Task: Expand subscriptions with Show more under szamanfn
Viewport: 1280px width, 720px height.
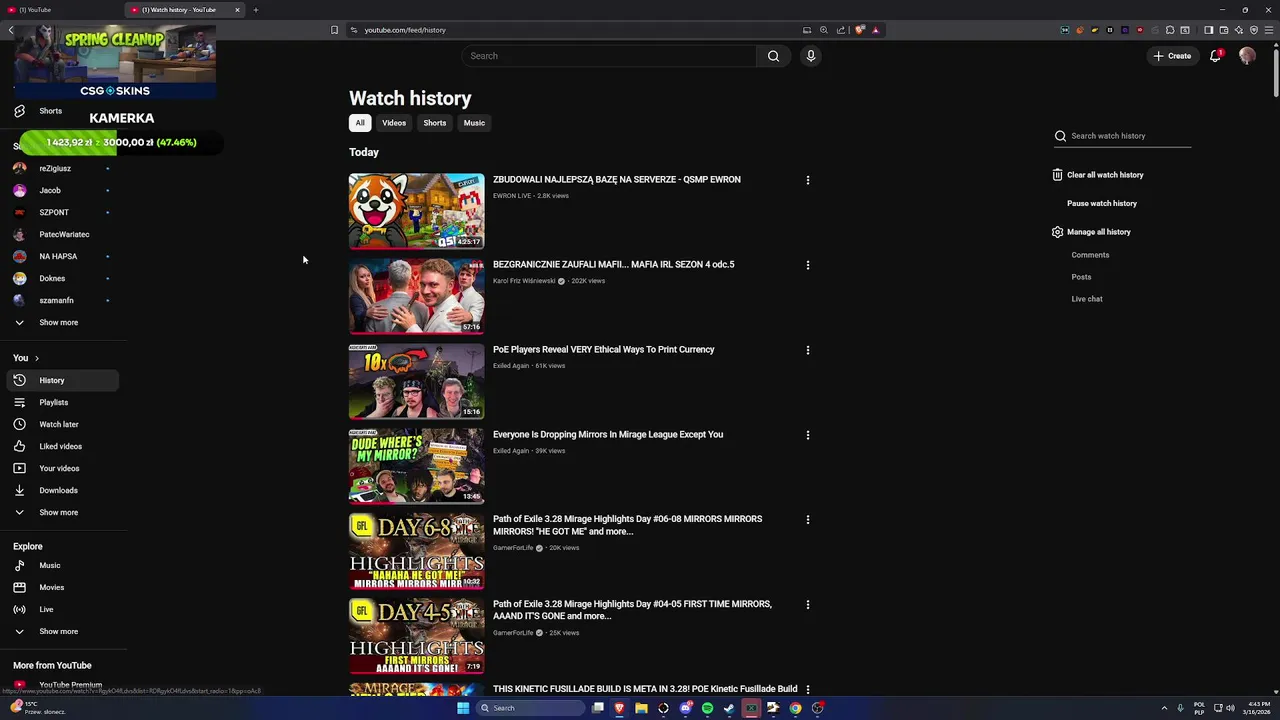Action: (58, 322)
